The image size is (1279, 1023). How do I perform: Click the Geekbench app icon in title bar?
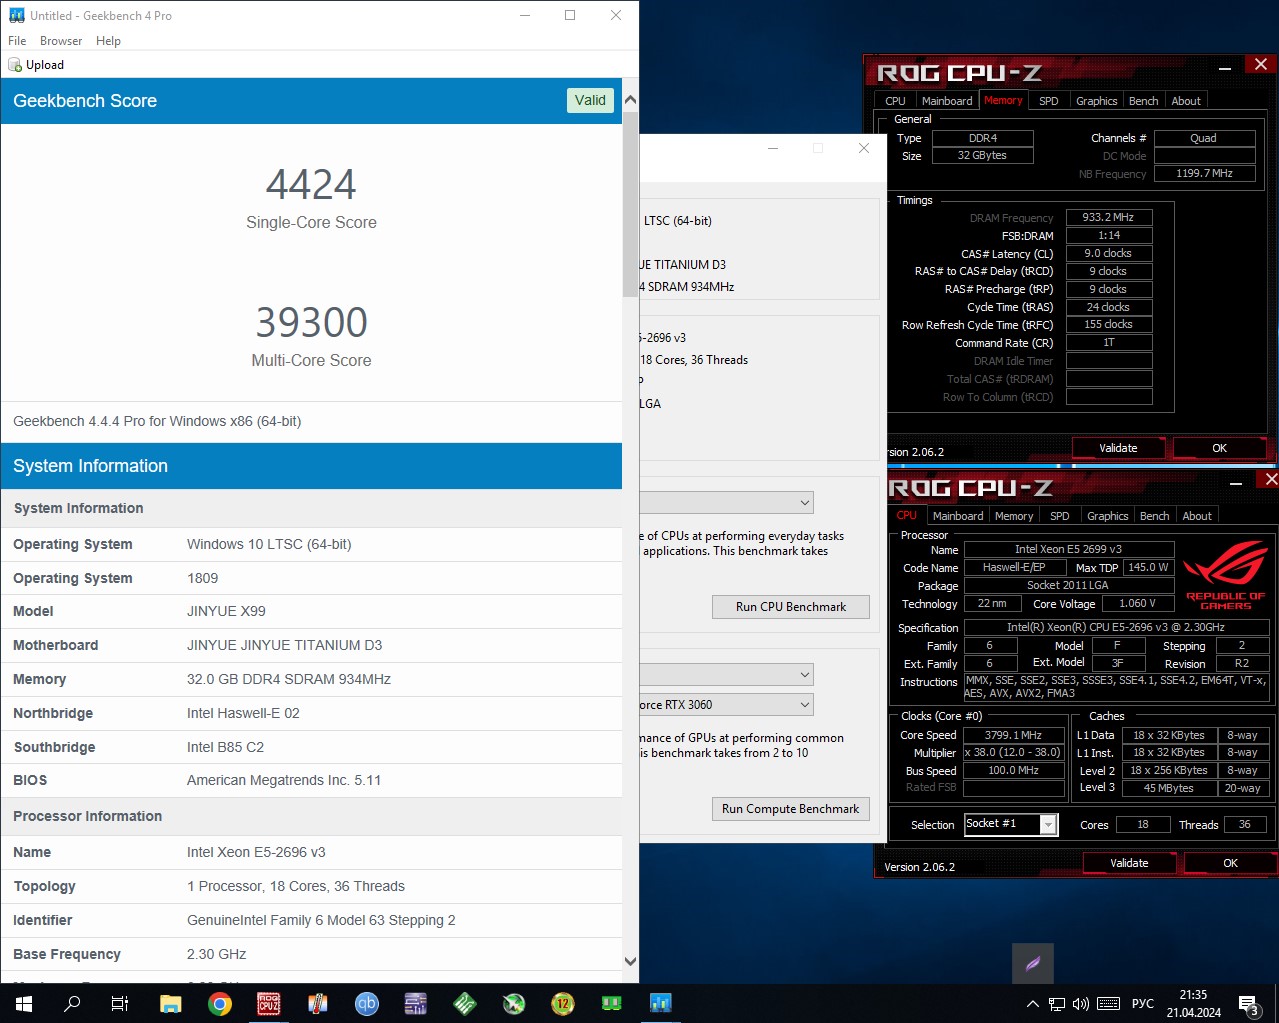pyautogui.click(x=16, y=15)
